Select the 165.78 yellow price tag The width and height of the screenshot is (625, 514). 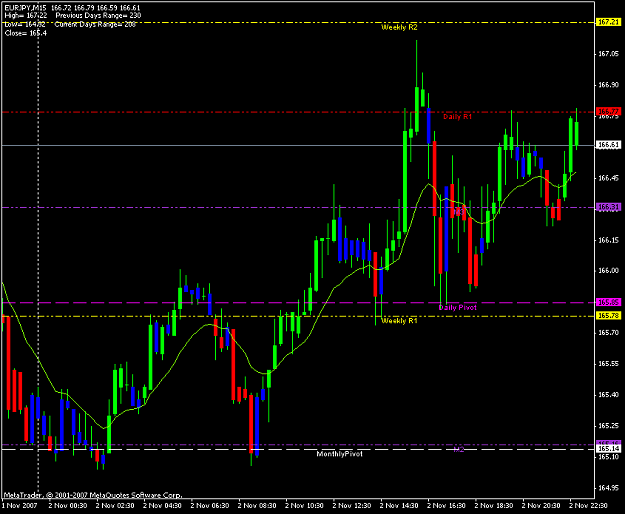pos(609,316)
